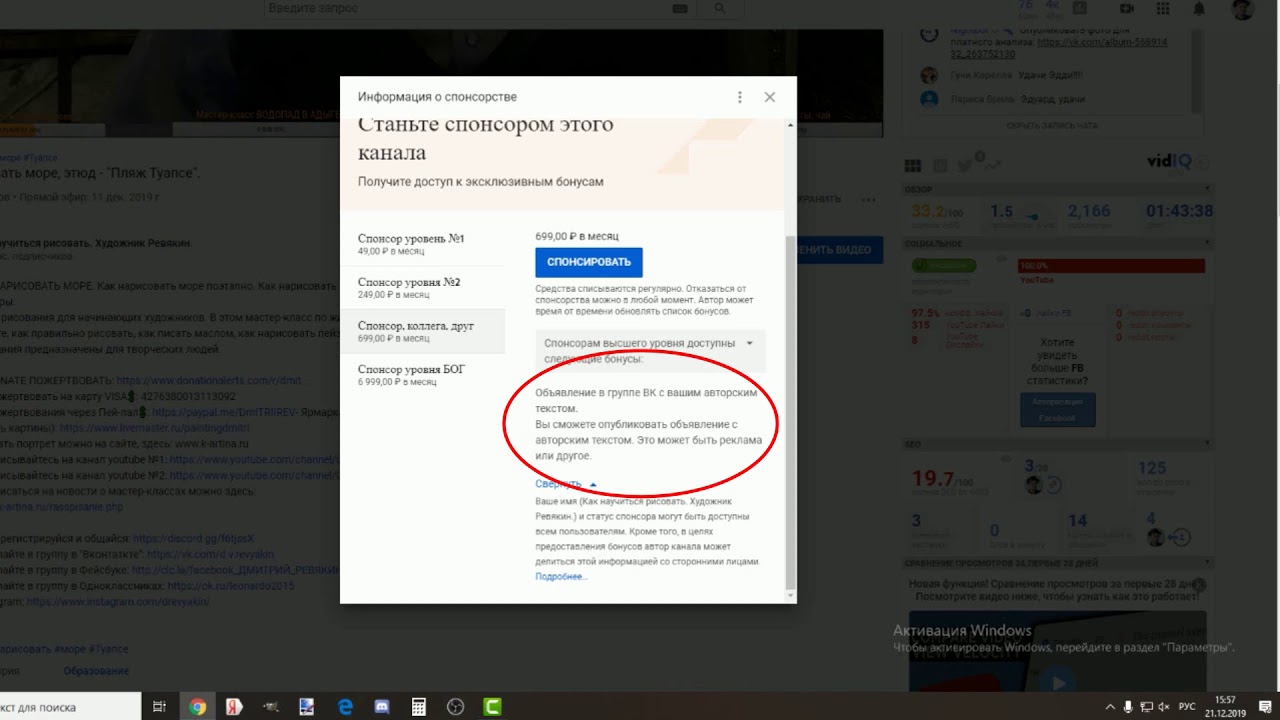This screenshot has width=1280, height=720.
Task: Open Calculator from the taskbar
Action: [x=419, y=707]
